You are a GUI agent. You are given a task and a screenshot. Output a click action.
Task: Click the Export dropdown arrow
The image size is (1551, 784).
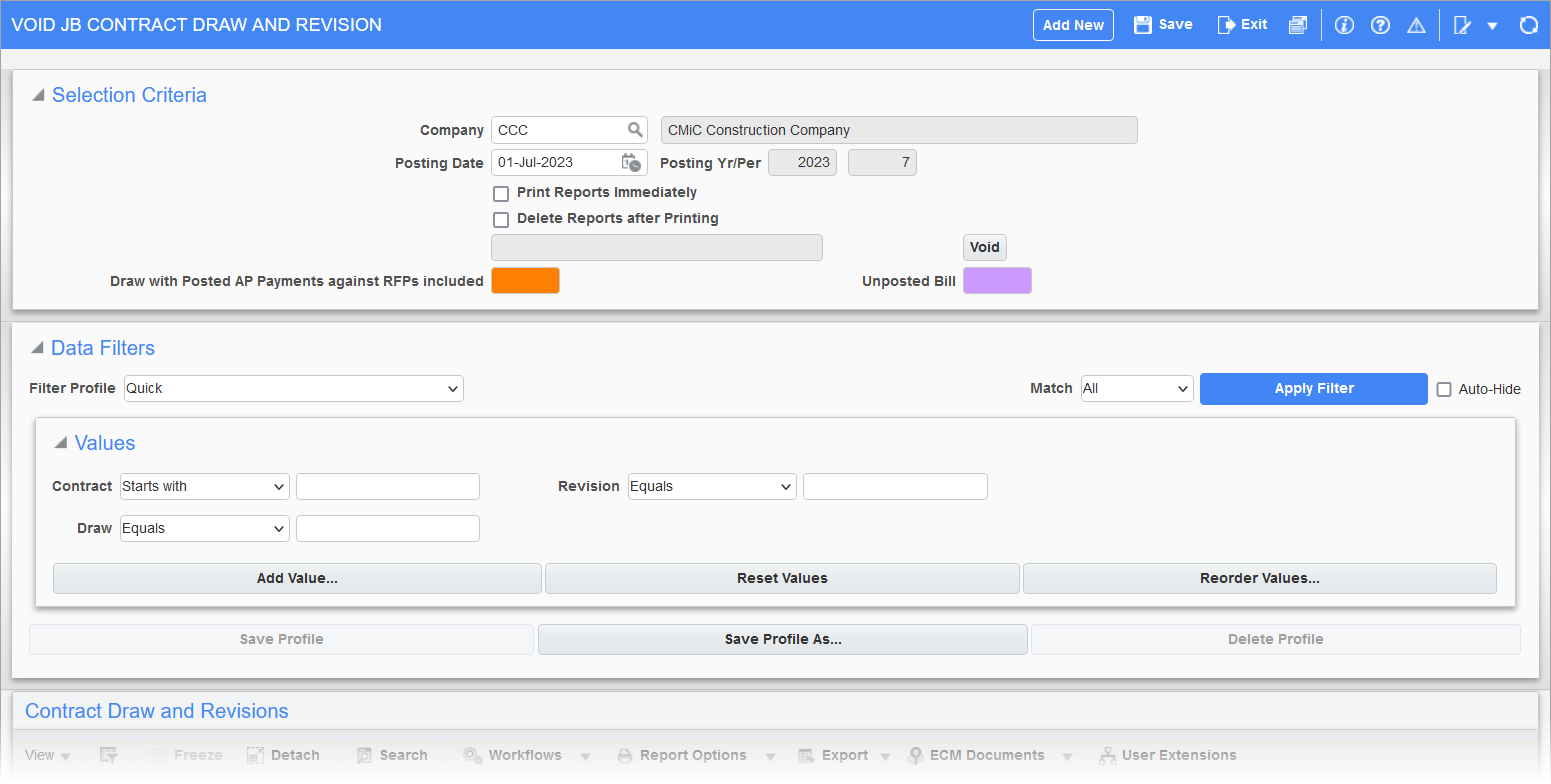887,756
